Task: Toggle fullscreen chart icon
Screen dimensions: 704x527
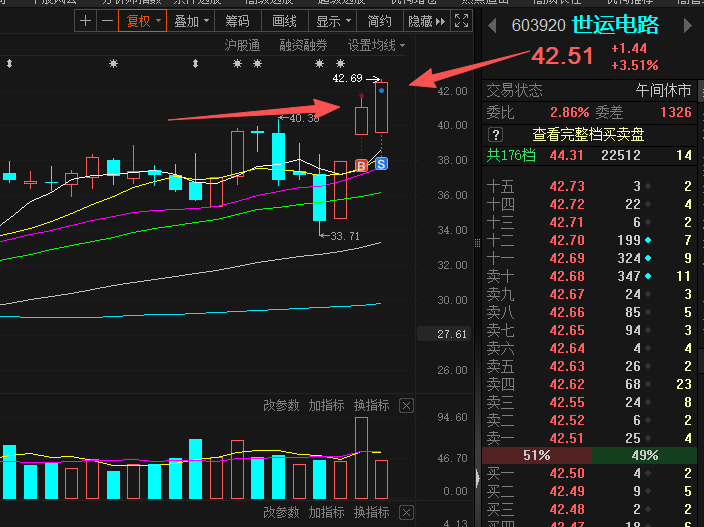Action: click(x=461, y=21)
